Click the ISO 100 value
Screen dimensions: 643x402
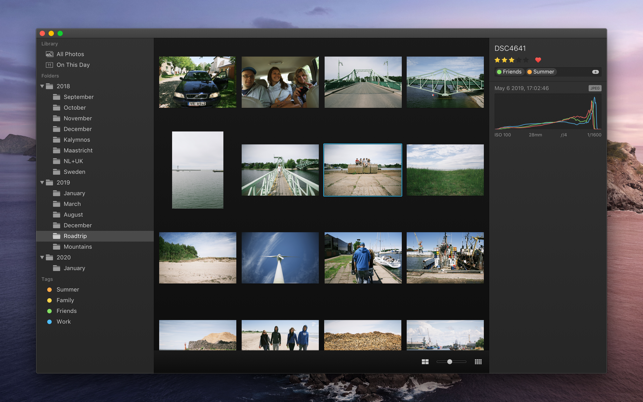(x=503, y=135)
